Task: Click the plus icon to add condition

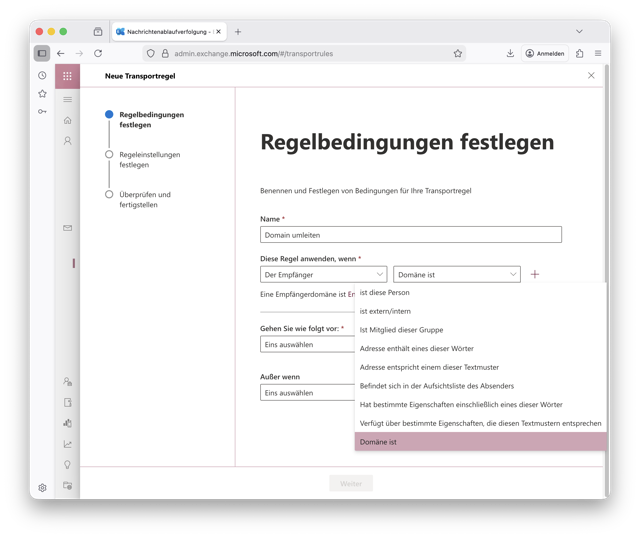Action: 535,274
